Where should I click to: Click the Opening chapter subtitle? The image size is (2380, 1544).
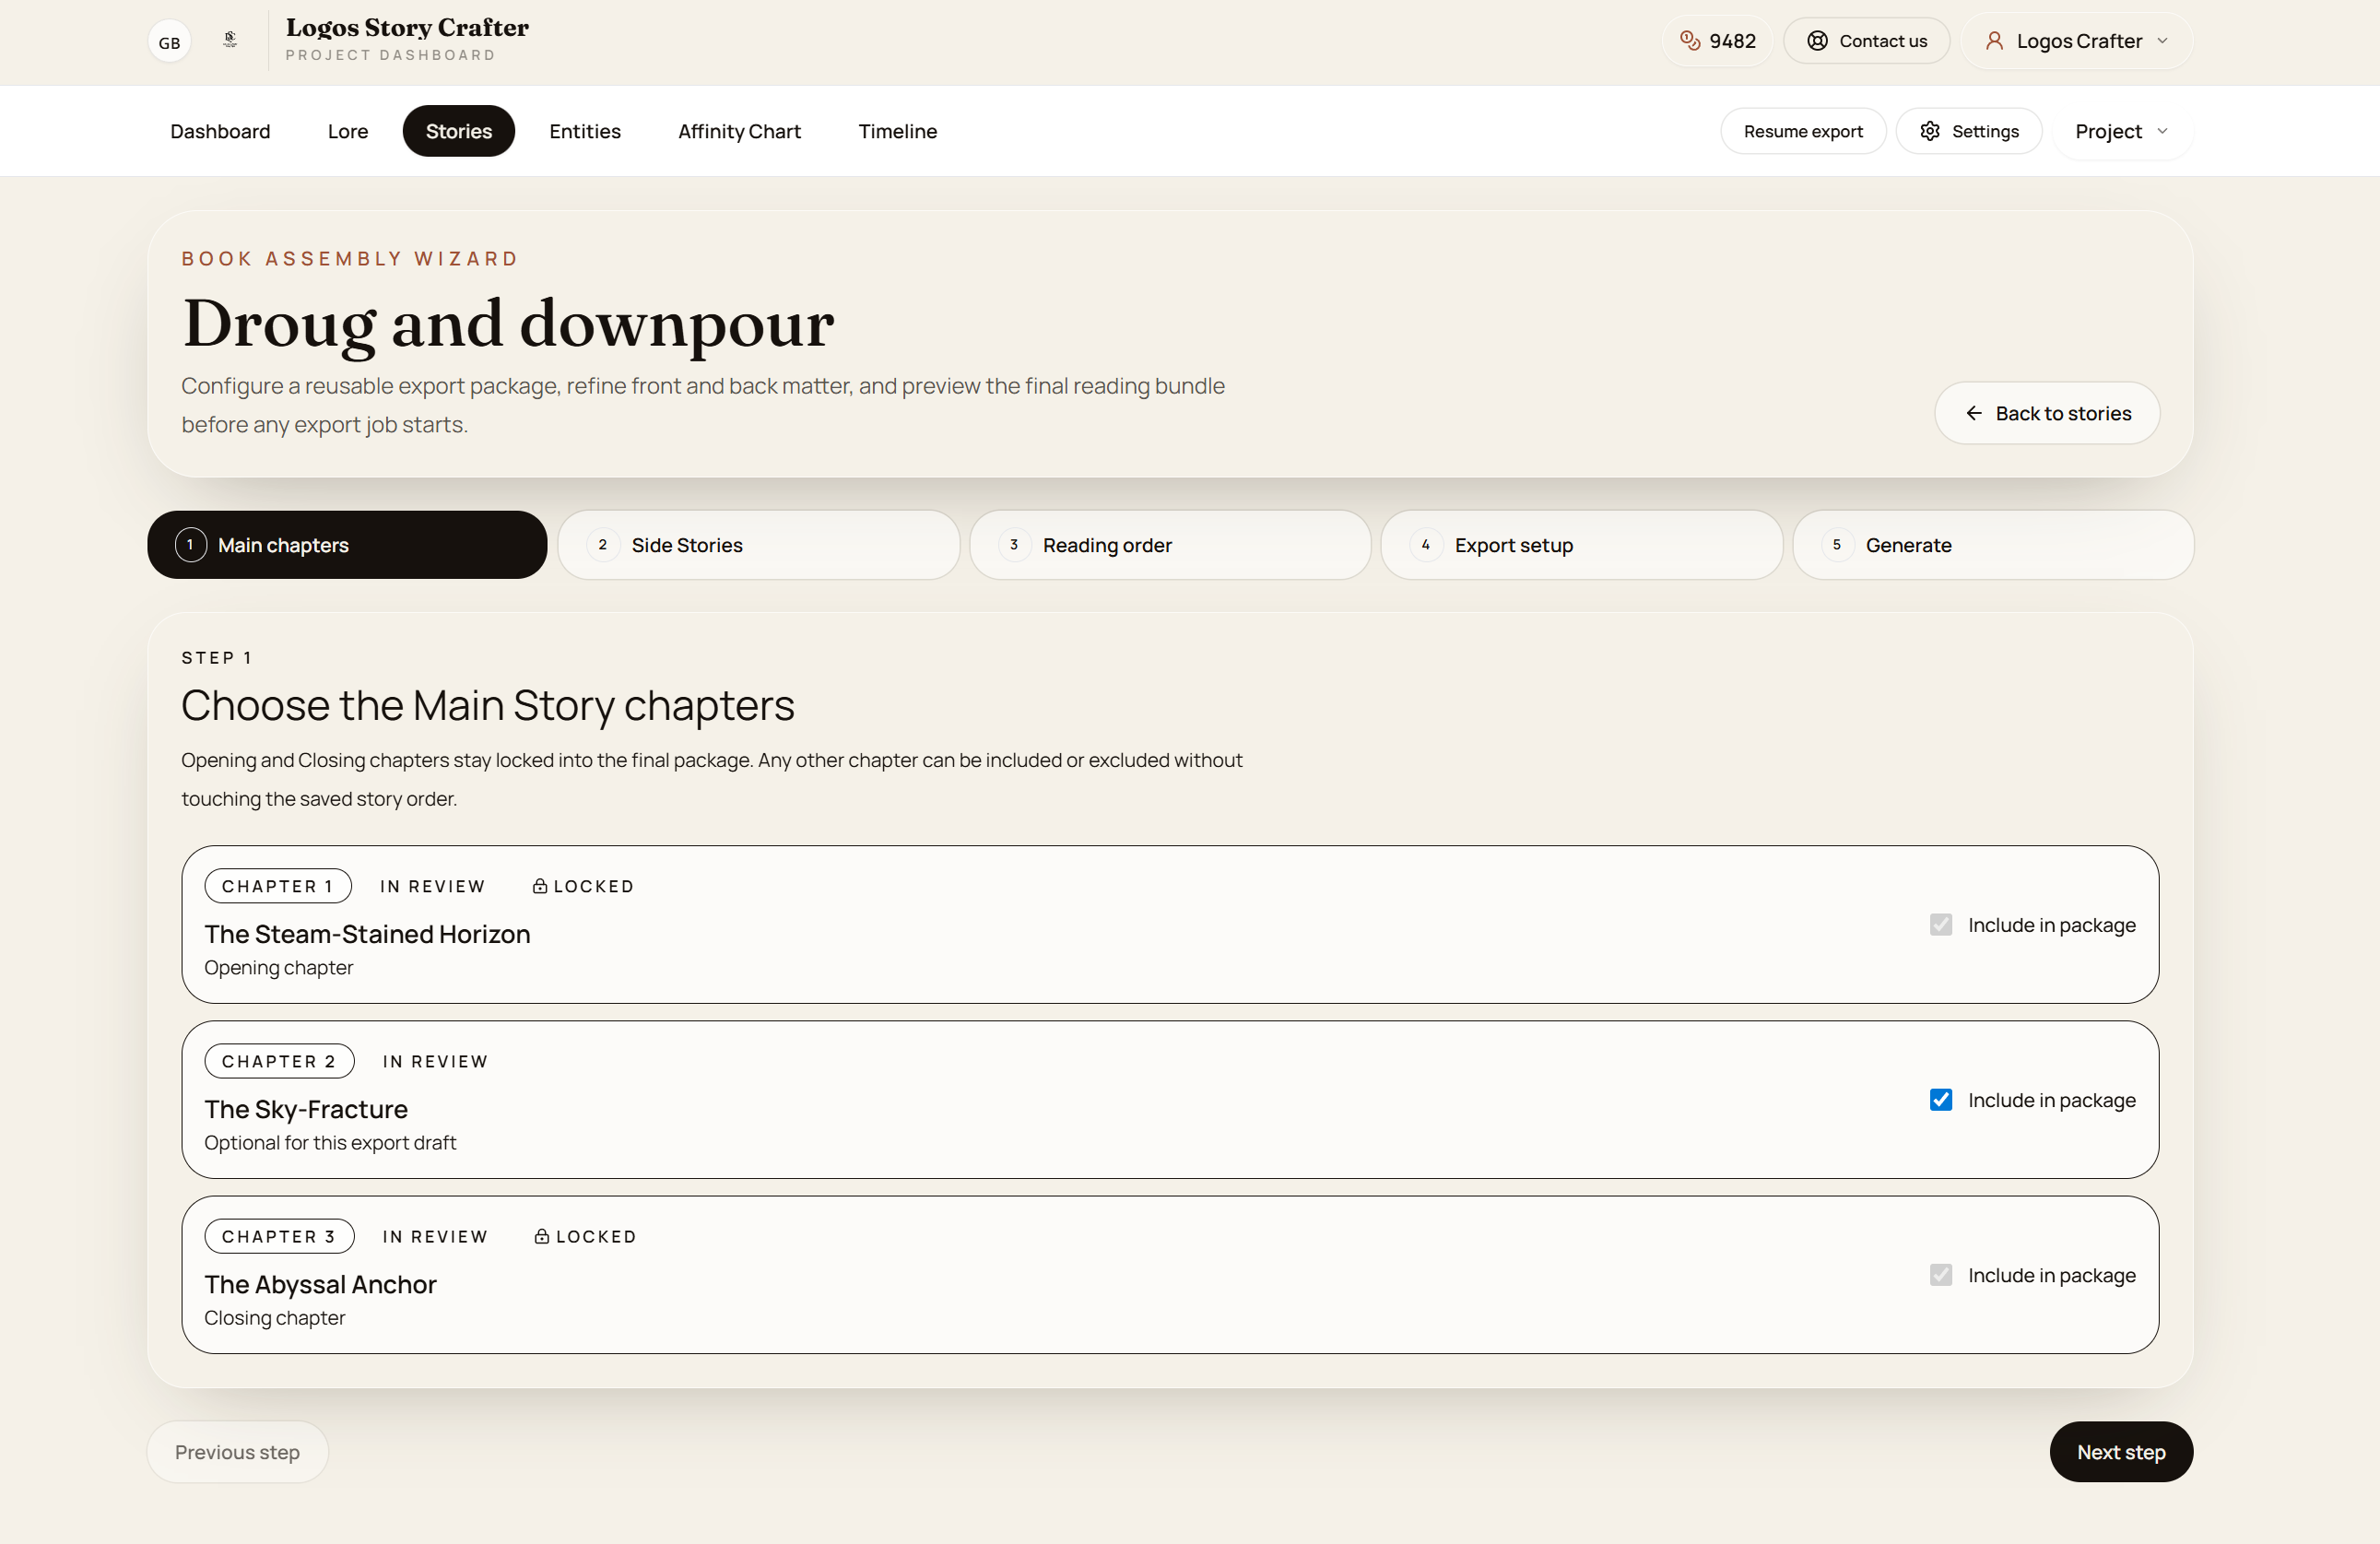(x=279, y=967)
